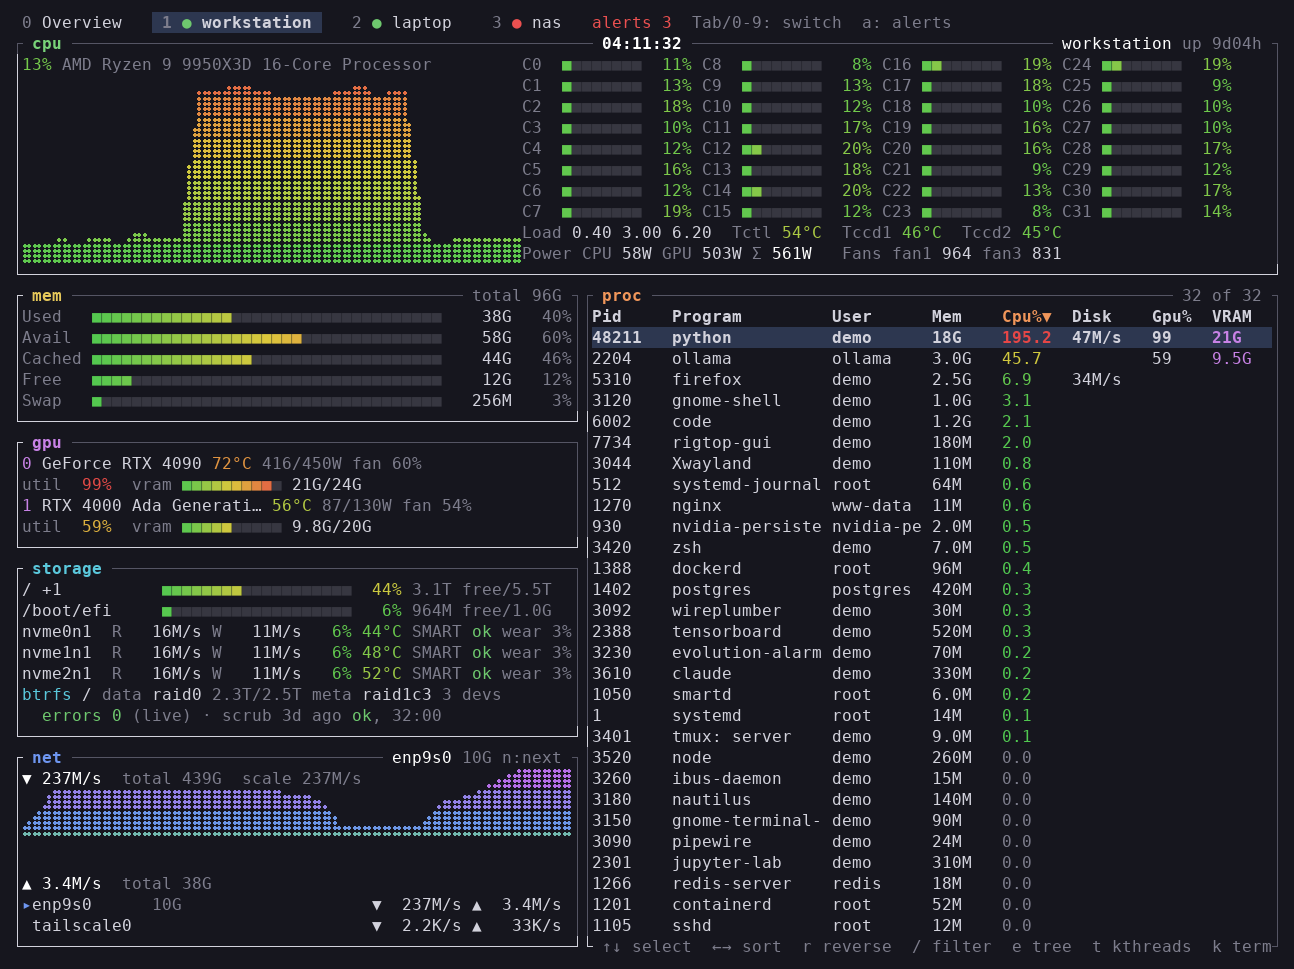This screenshot has width=1294, height=969.
Task: Select the tensorboard process row
Action: 931,631
